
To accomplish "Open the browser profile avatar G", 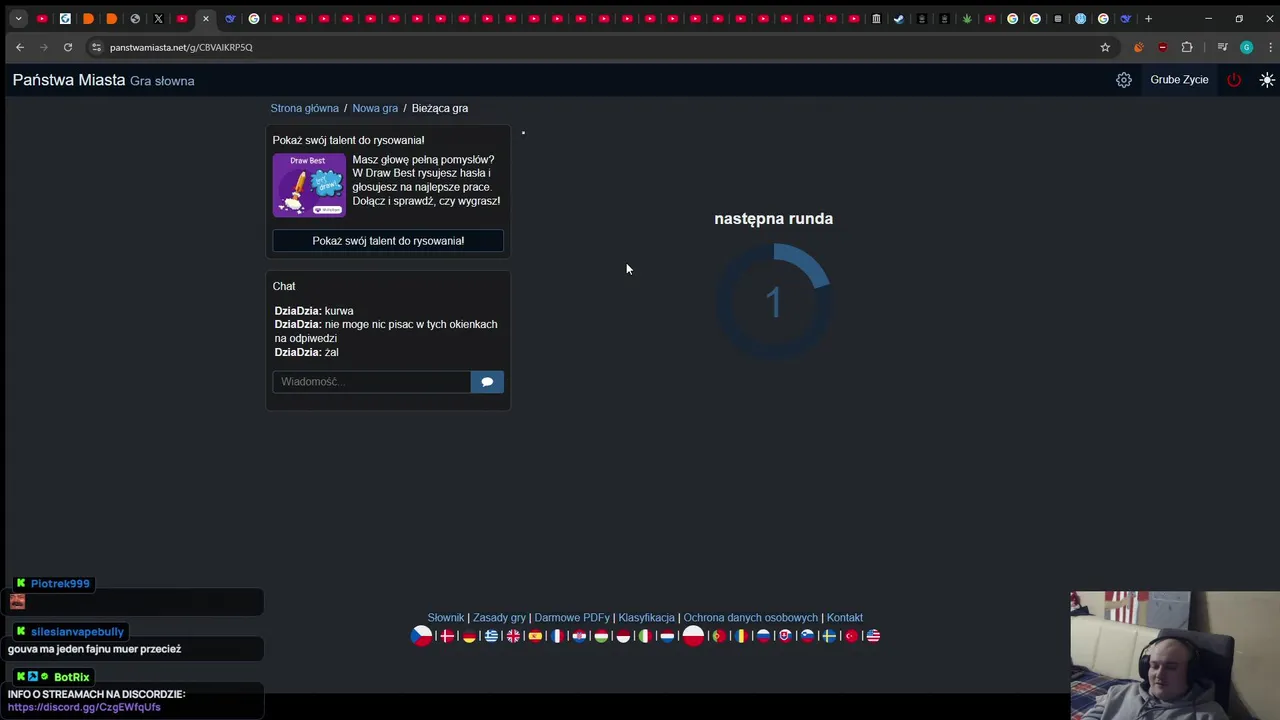I will pyautogui.click(x=1246, y=47).
